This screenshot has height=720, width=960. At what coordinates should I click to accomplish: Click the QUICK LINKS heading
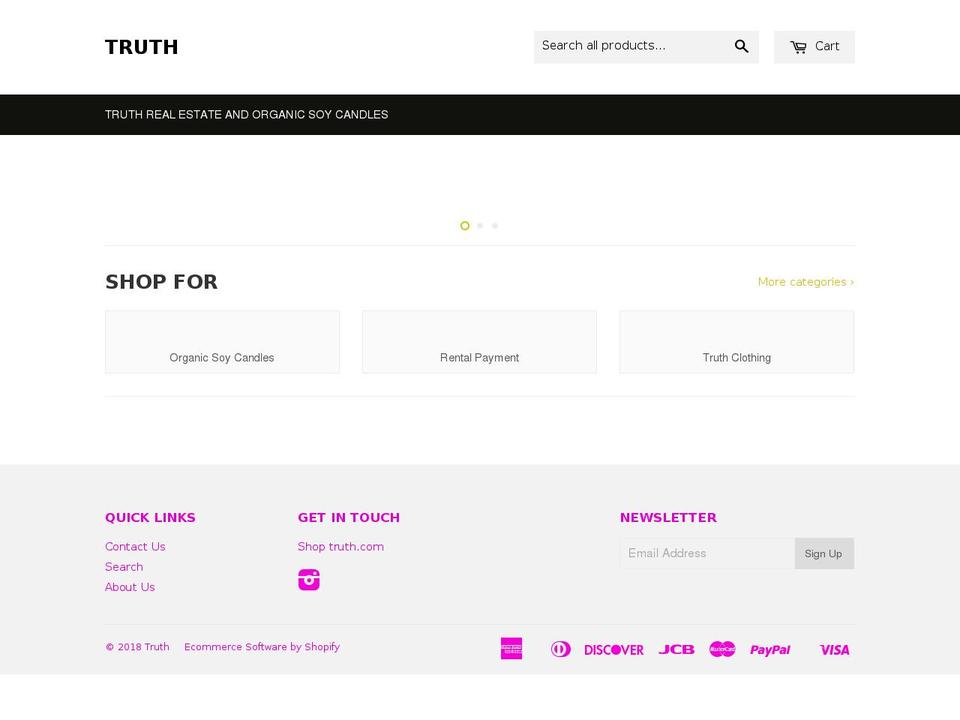(x=150, y=517)
